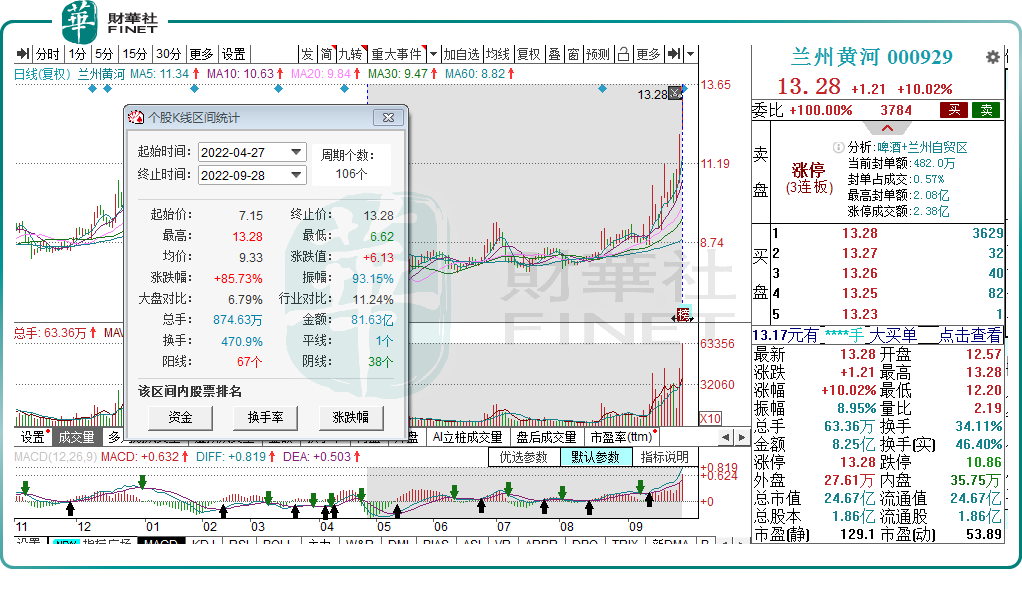
Task: Toggle the 均线 moving averages display
Action: (494, 56)
